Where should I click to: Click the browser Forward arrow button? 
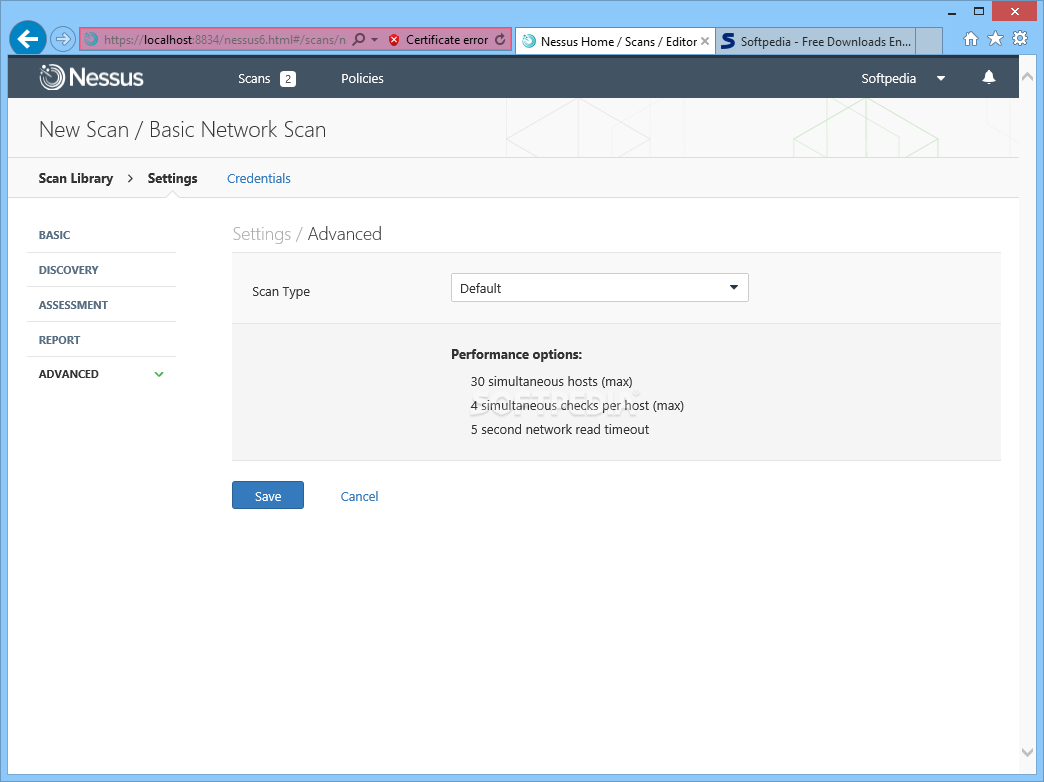pos(63,39)
